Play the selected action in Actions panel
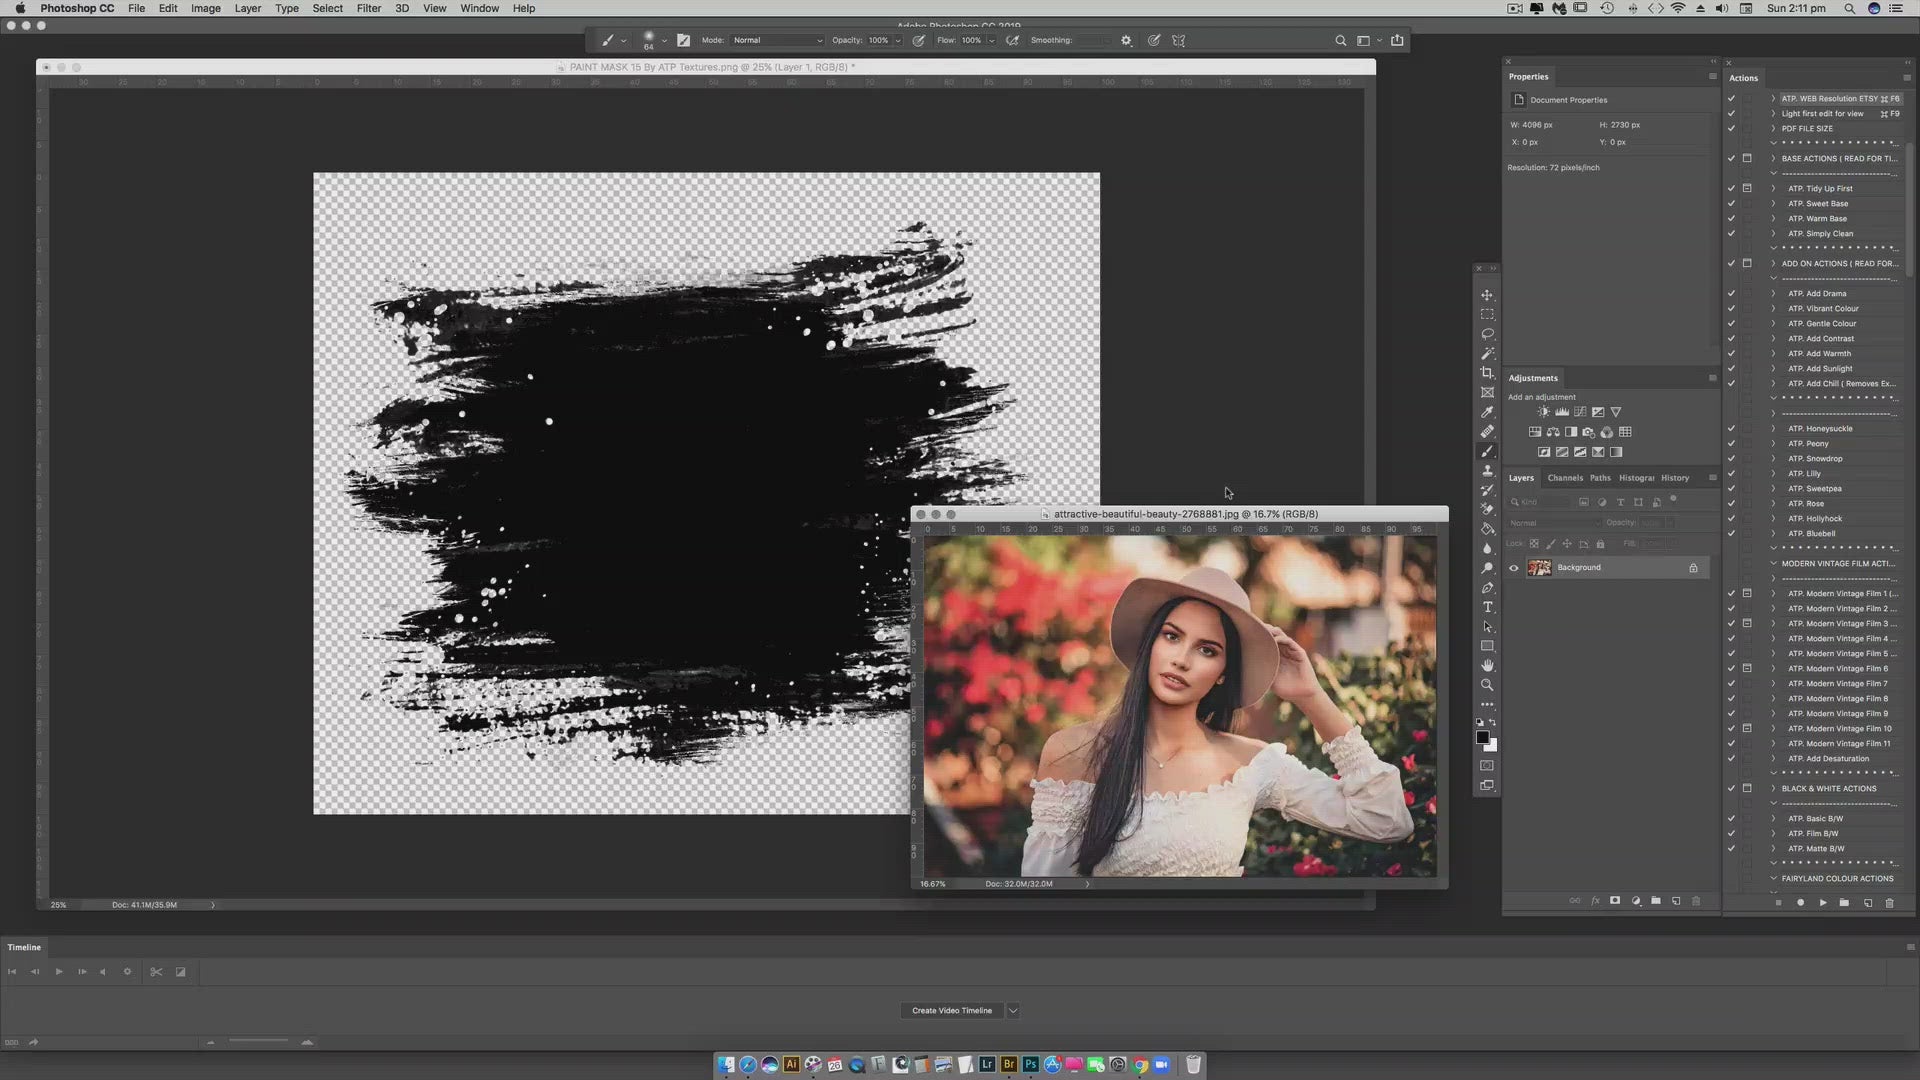Image resolution: width=1920 pixels, height=1080 pixels. pyautogui.click(x=1822, y=902)
